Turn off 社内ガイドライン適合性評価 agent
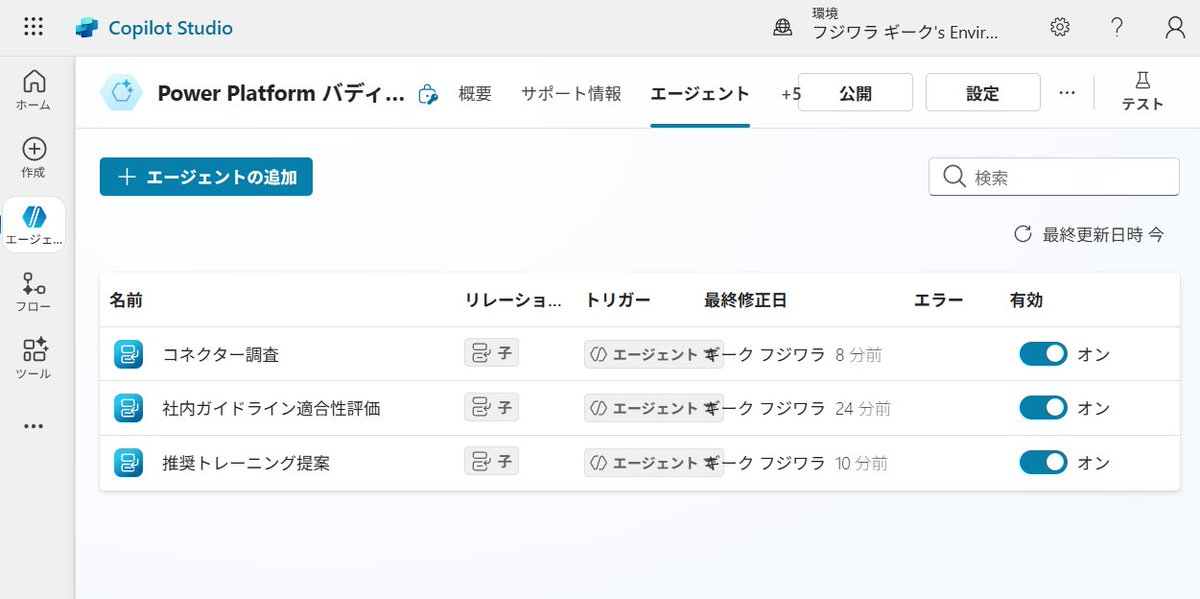This screenshot has width=1200, height=599. (1043, 407)
